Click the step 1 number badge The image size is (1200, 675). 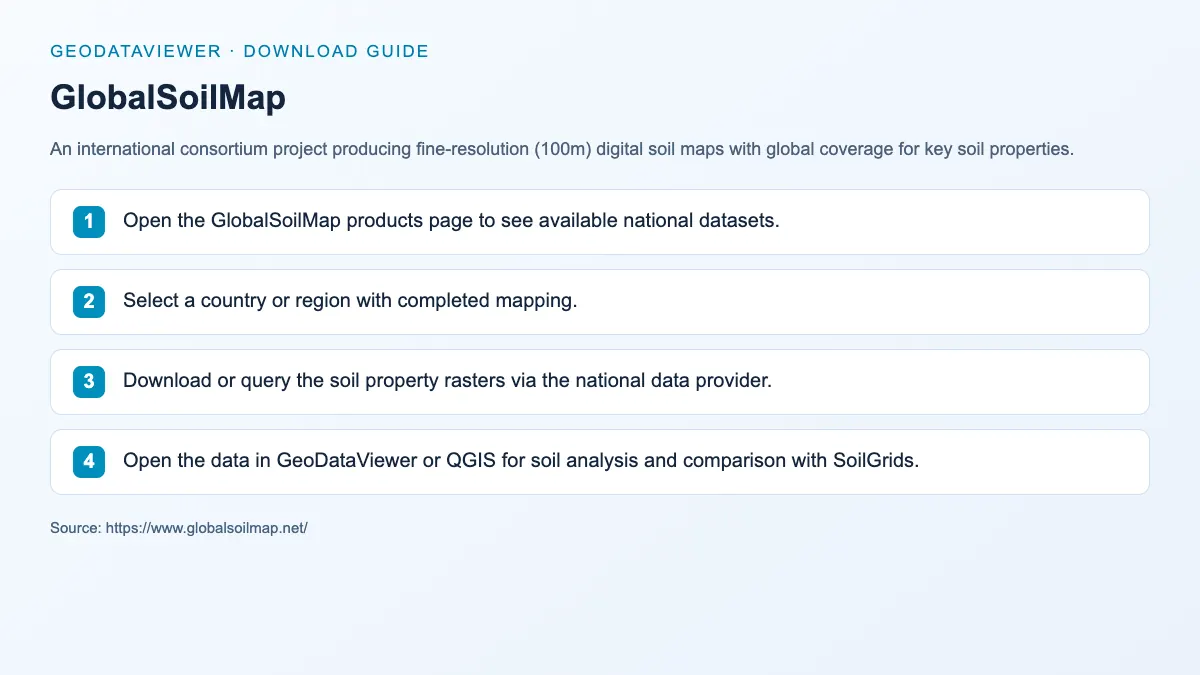pos(89,222)
